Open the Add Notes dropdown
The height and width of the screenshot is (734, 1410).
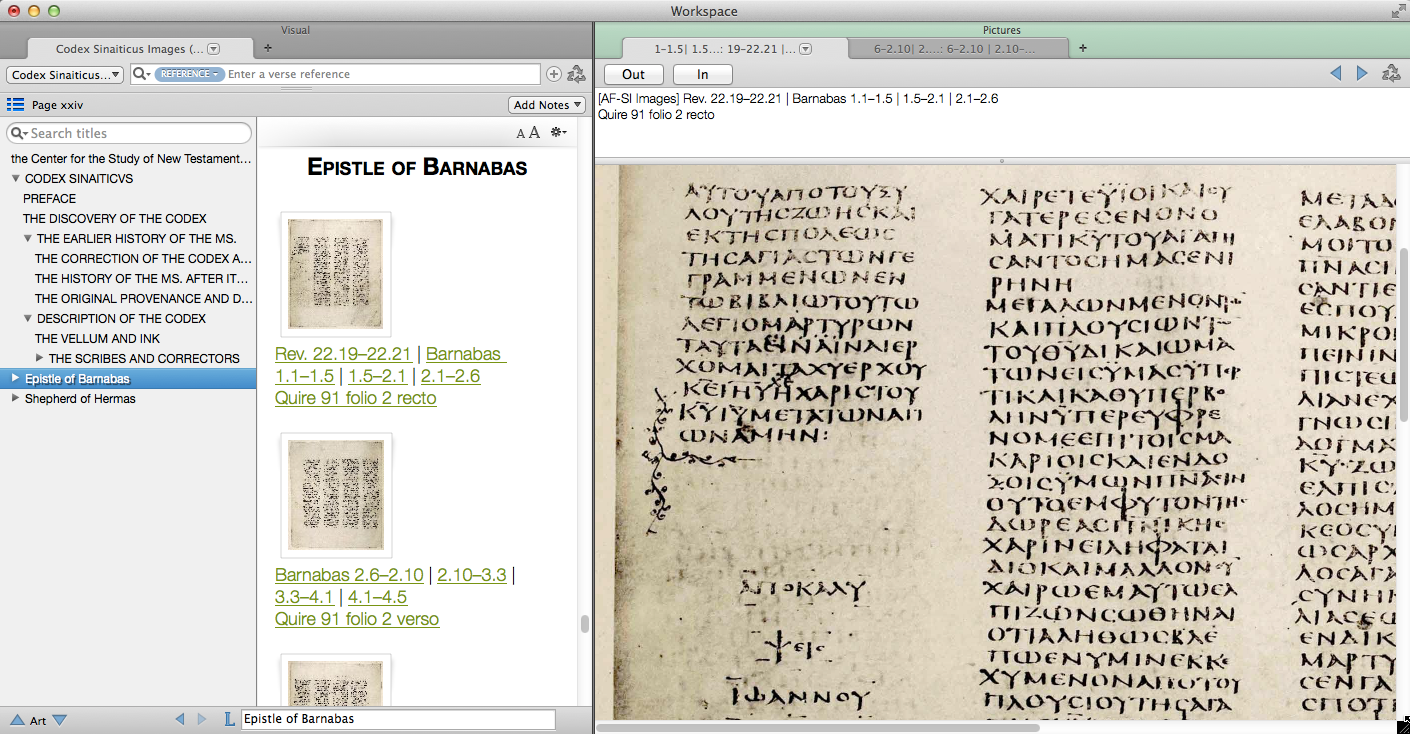point(547,105)
